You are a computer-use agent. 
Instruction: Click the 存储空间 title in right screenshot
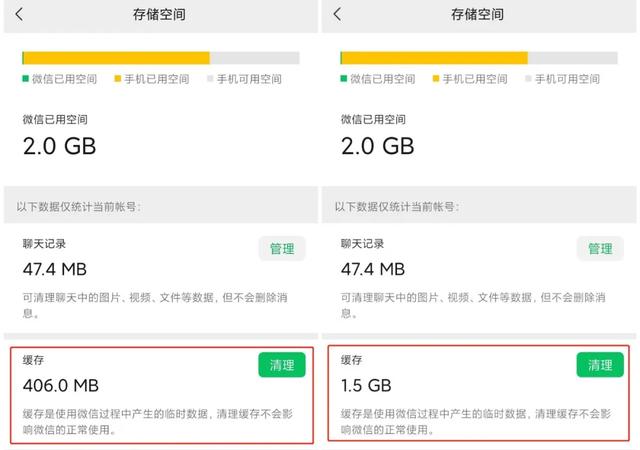tap(477, 15)
